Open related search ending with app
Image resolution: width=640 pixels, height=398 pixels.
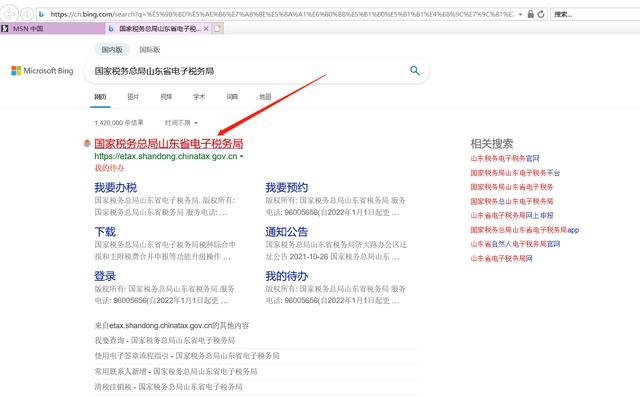(x=525, y=230)
